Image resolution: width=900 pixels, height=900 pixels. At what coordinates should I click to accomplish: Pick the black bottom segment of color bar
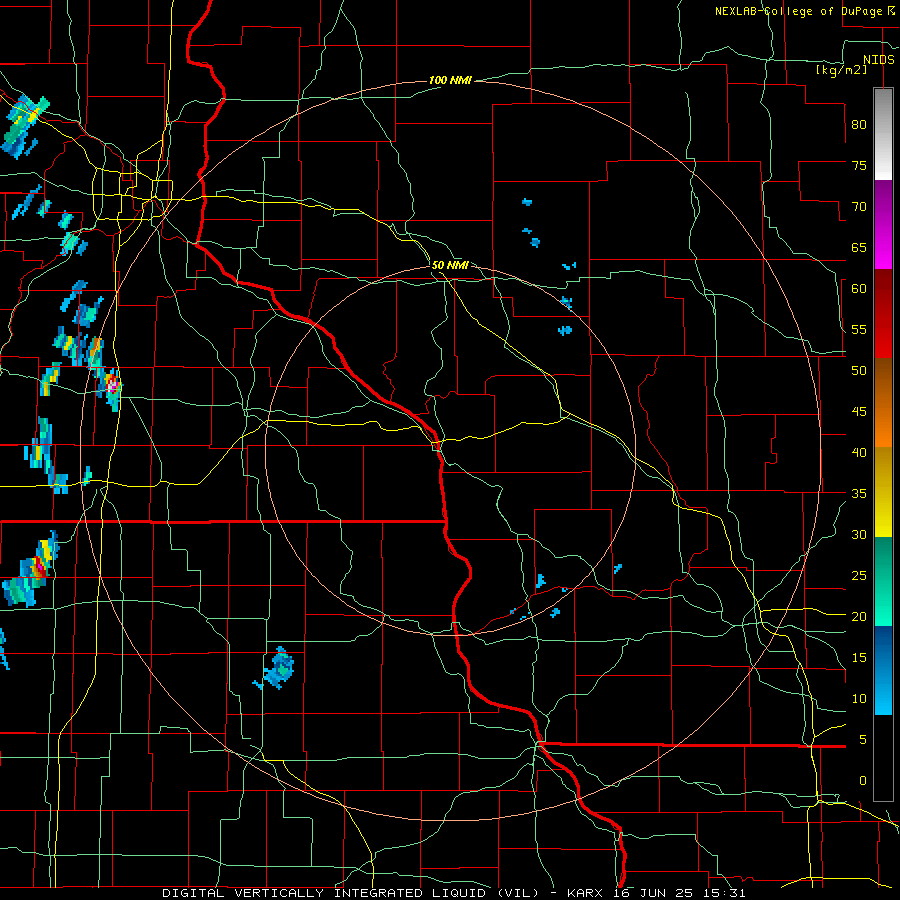(x=883, y=758)
